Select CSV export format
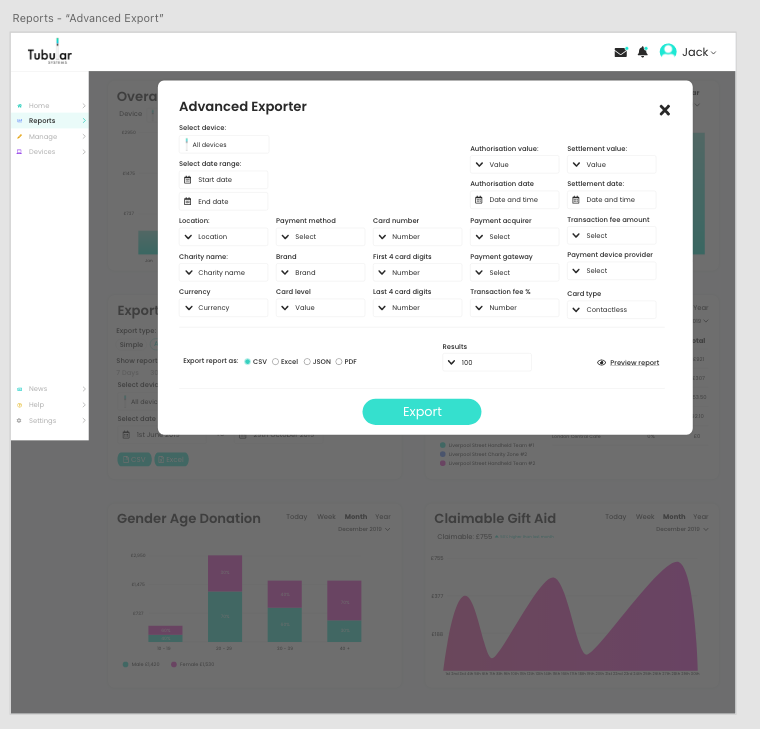760x729 pixels. (248, 361)
